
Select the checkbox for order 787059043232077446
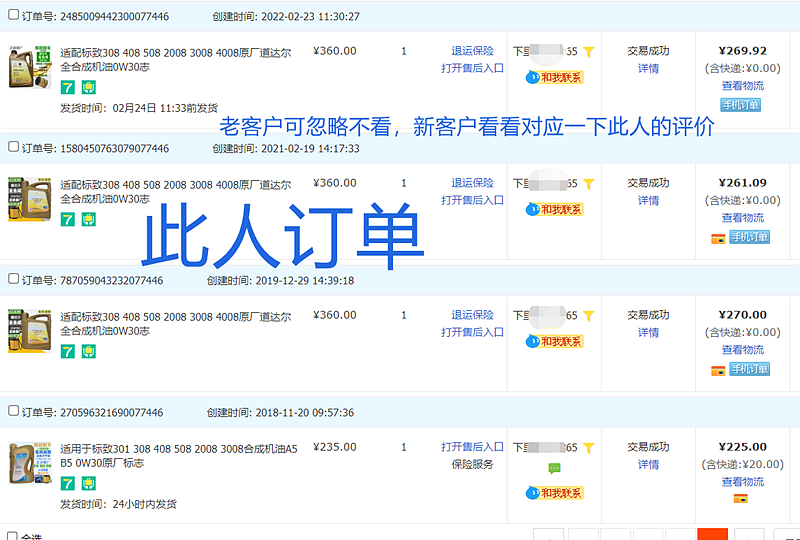click(x=13, y=280)
